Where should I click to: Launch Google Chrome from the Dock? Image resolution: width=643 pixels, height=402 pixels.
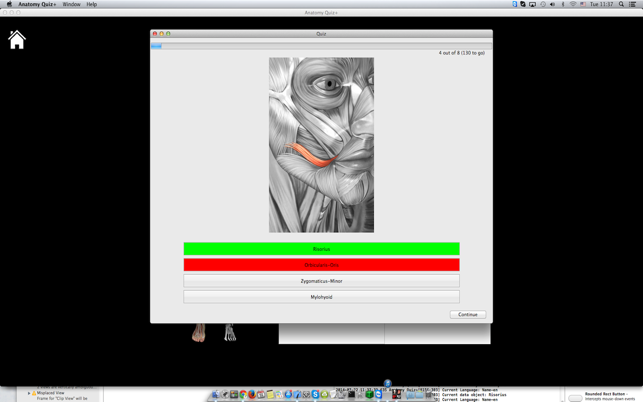coord(244,394)
